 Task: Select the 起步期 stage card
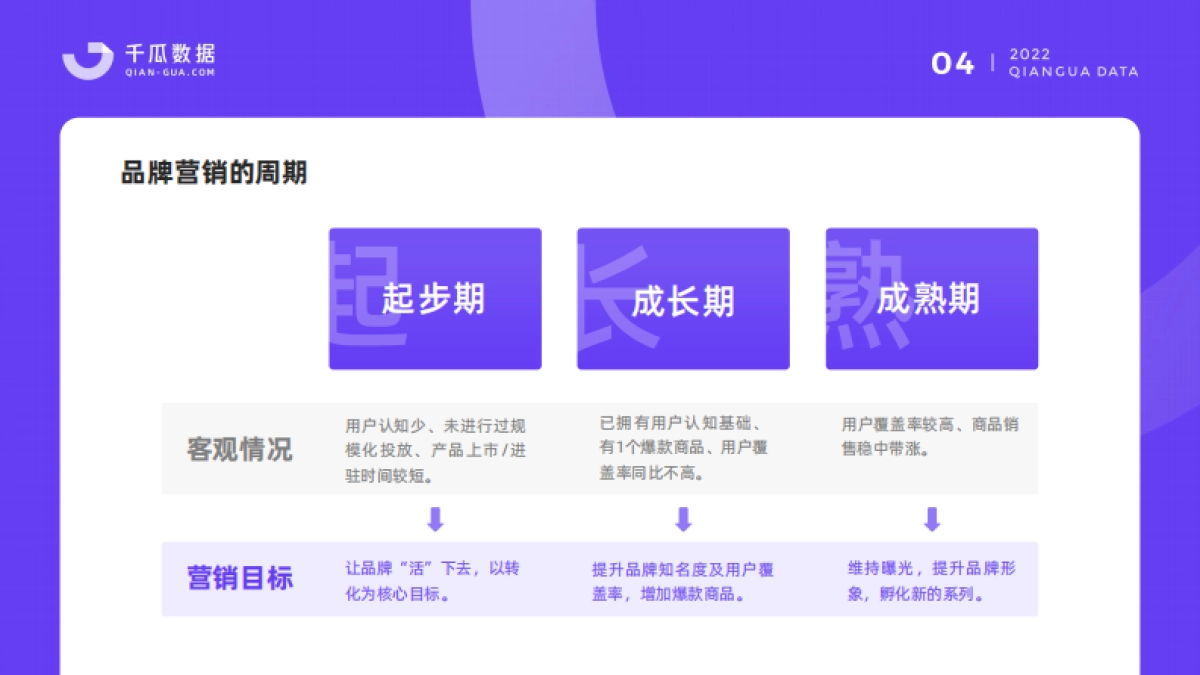[x=435, y=298]
